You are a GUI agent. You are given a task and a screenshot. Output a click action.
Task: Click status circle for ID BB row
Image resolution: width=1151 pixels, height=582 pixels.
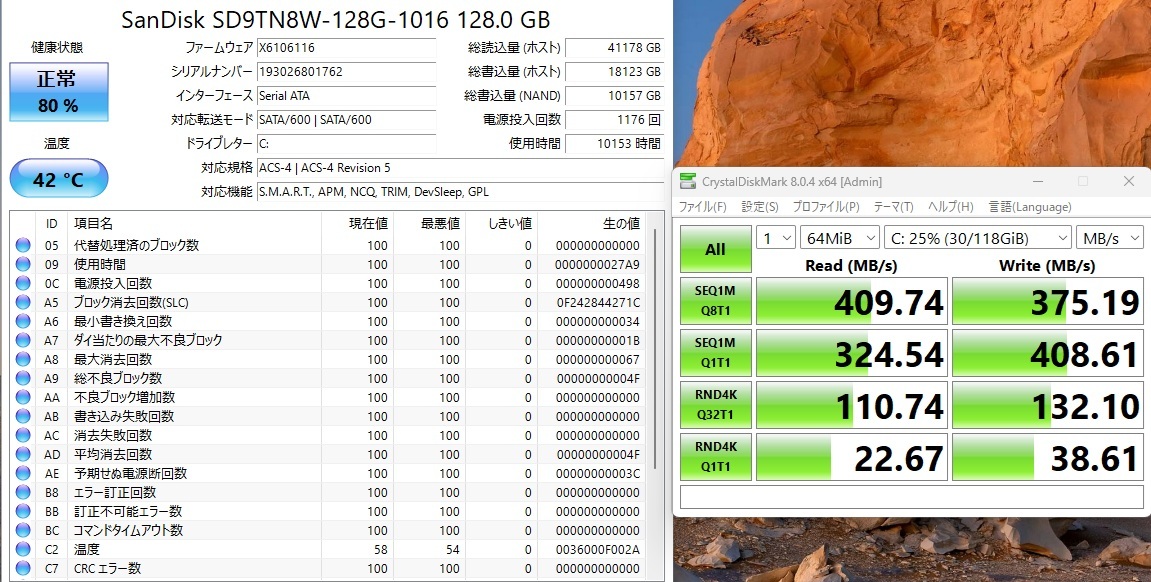(x=23, y=512)
